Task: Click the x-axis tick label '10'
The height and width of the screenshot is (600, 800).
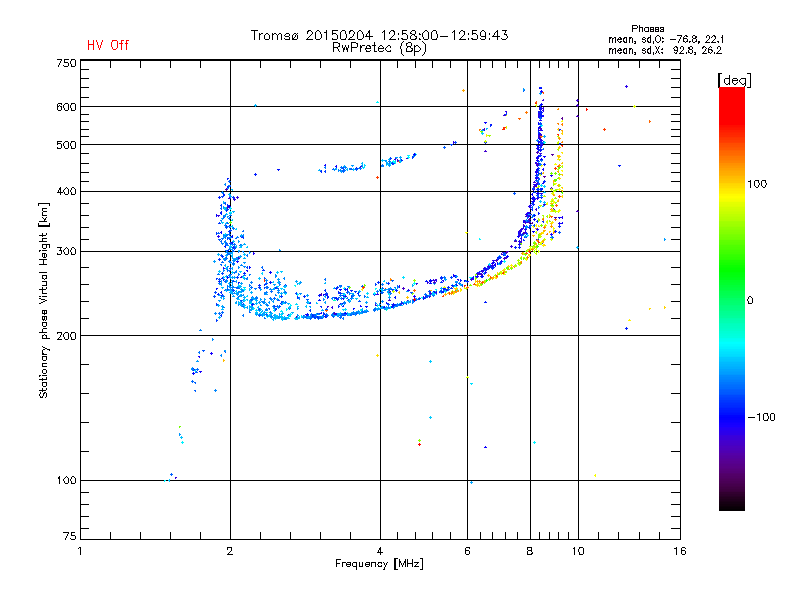Action: click(x=578, y=551)
